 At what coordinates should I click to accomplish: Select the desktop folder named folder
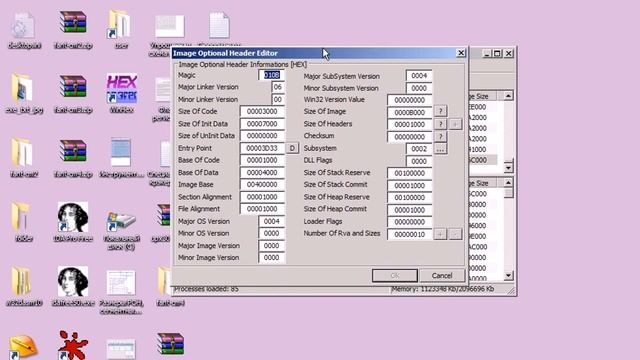coord(23,222)
